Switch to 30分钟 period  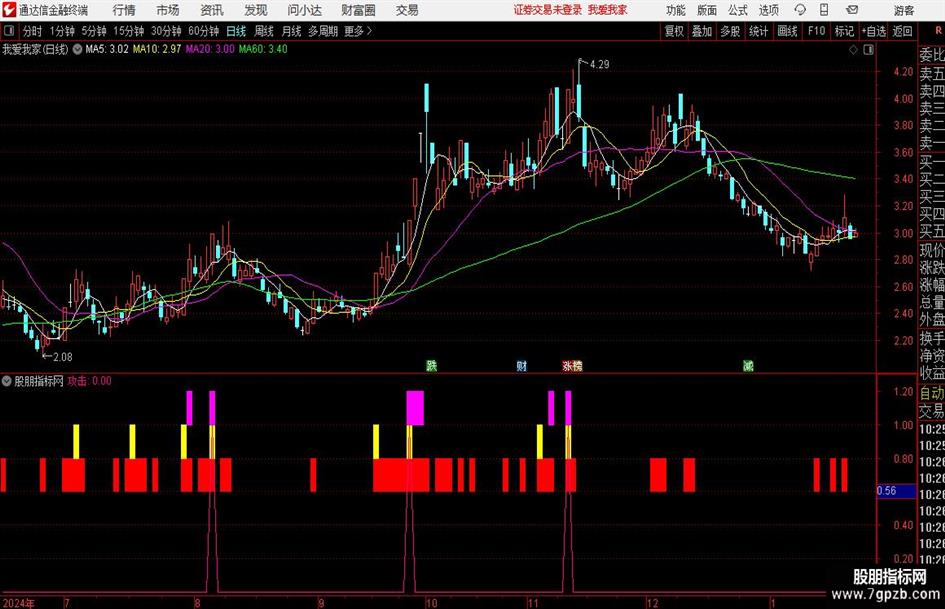tap(166, 31)
